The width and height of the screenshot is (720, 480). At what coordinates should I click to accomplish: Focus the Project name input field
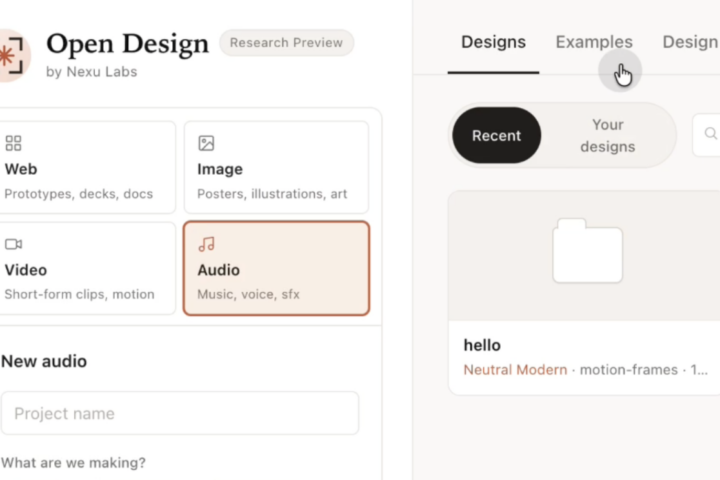pos(180,413)
